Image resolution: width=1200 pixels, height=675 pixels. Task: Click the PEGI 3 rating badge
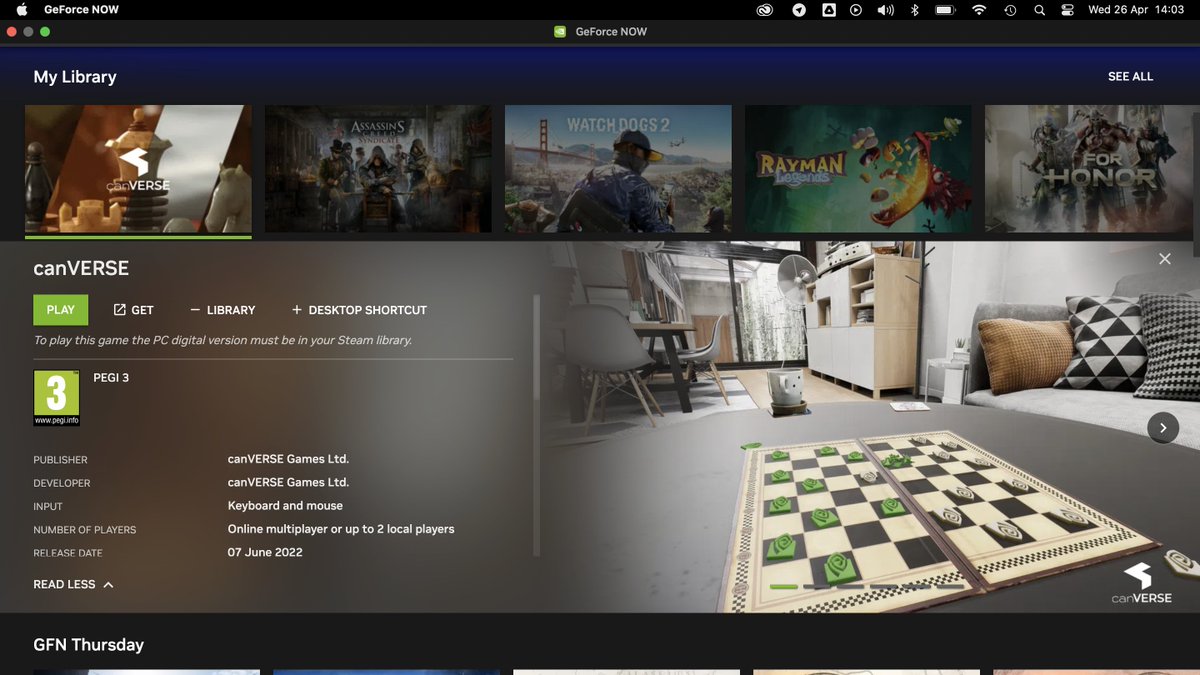[56, 398]
